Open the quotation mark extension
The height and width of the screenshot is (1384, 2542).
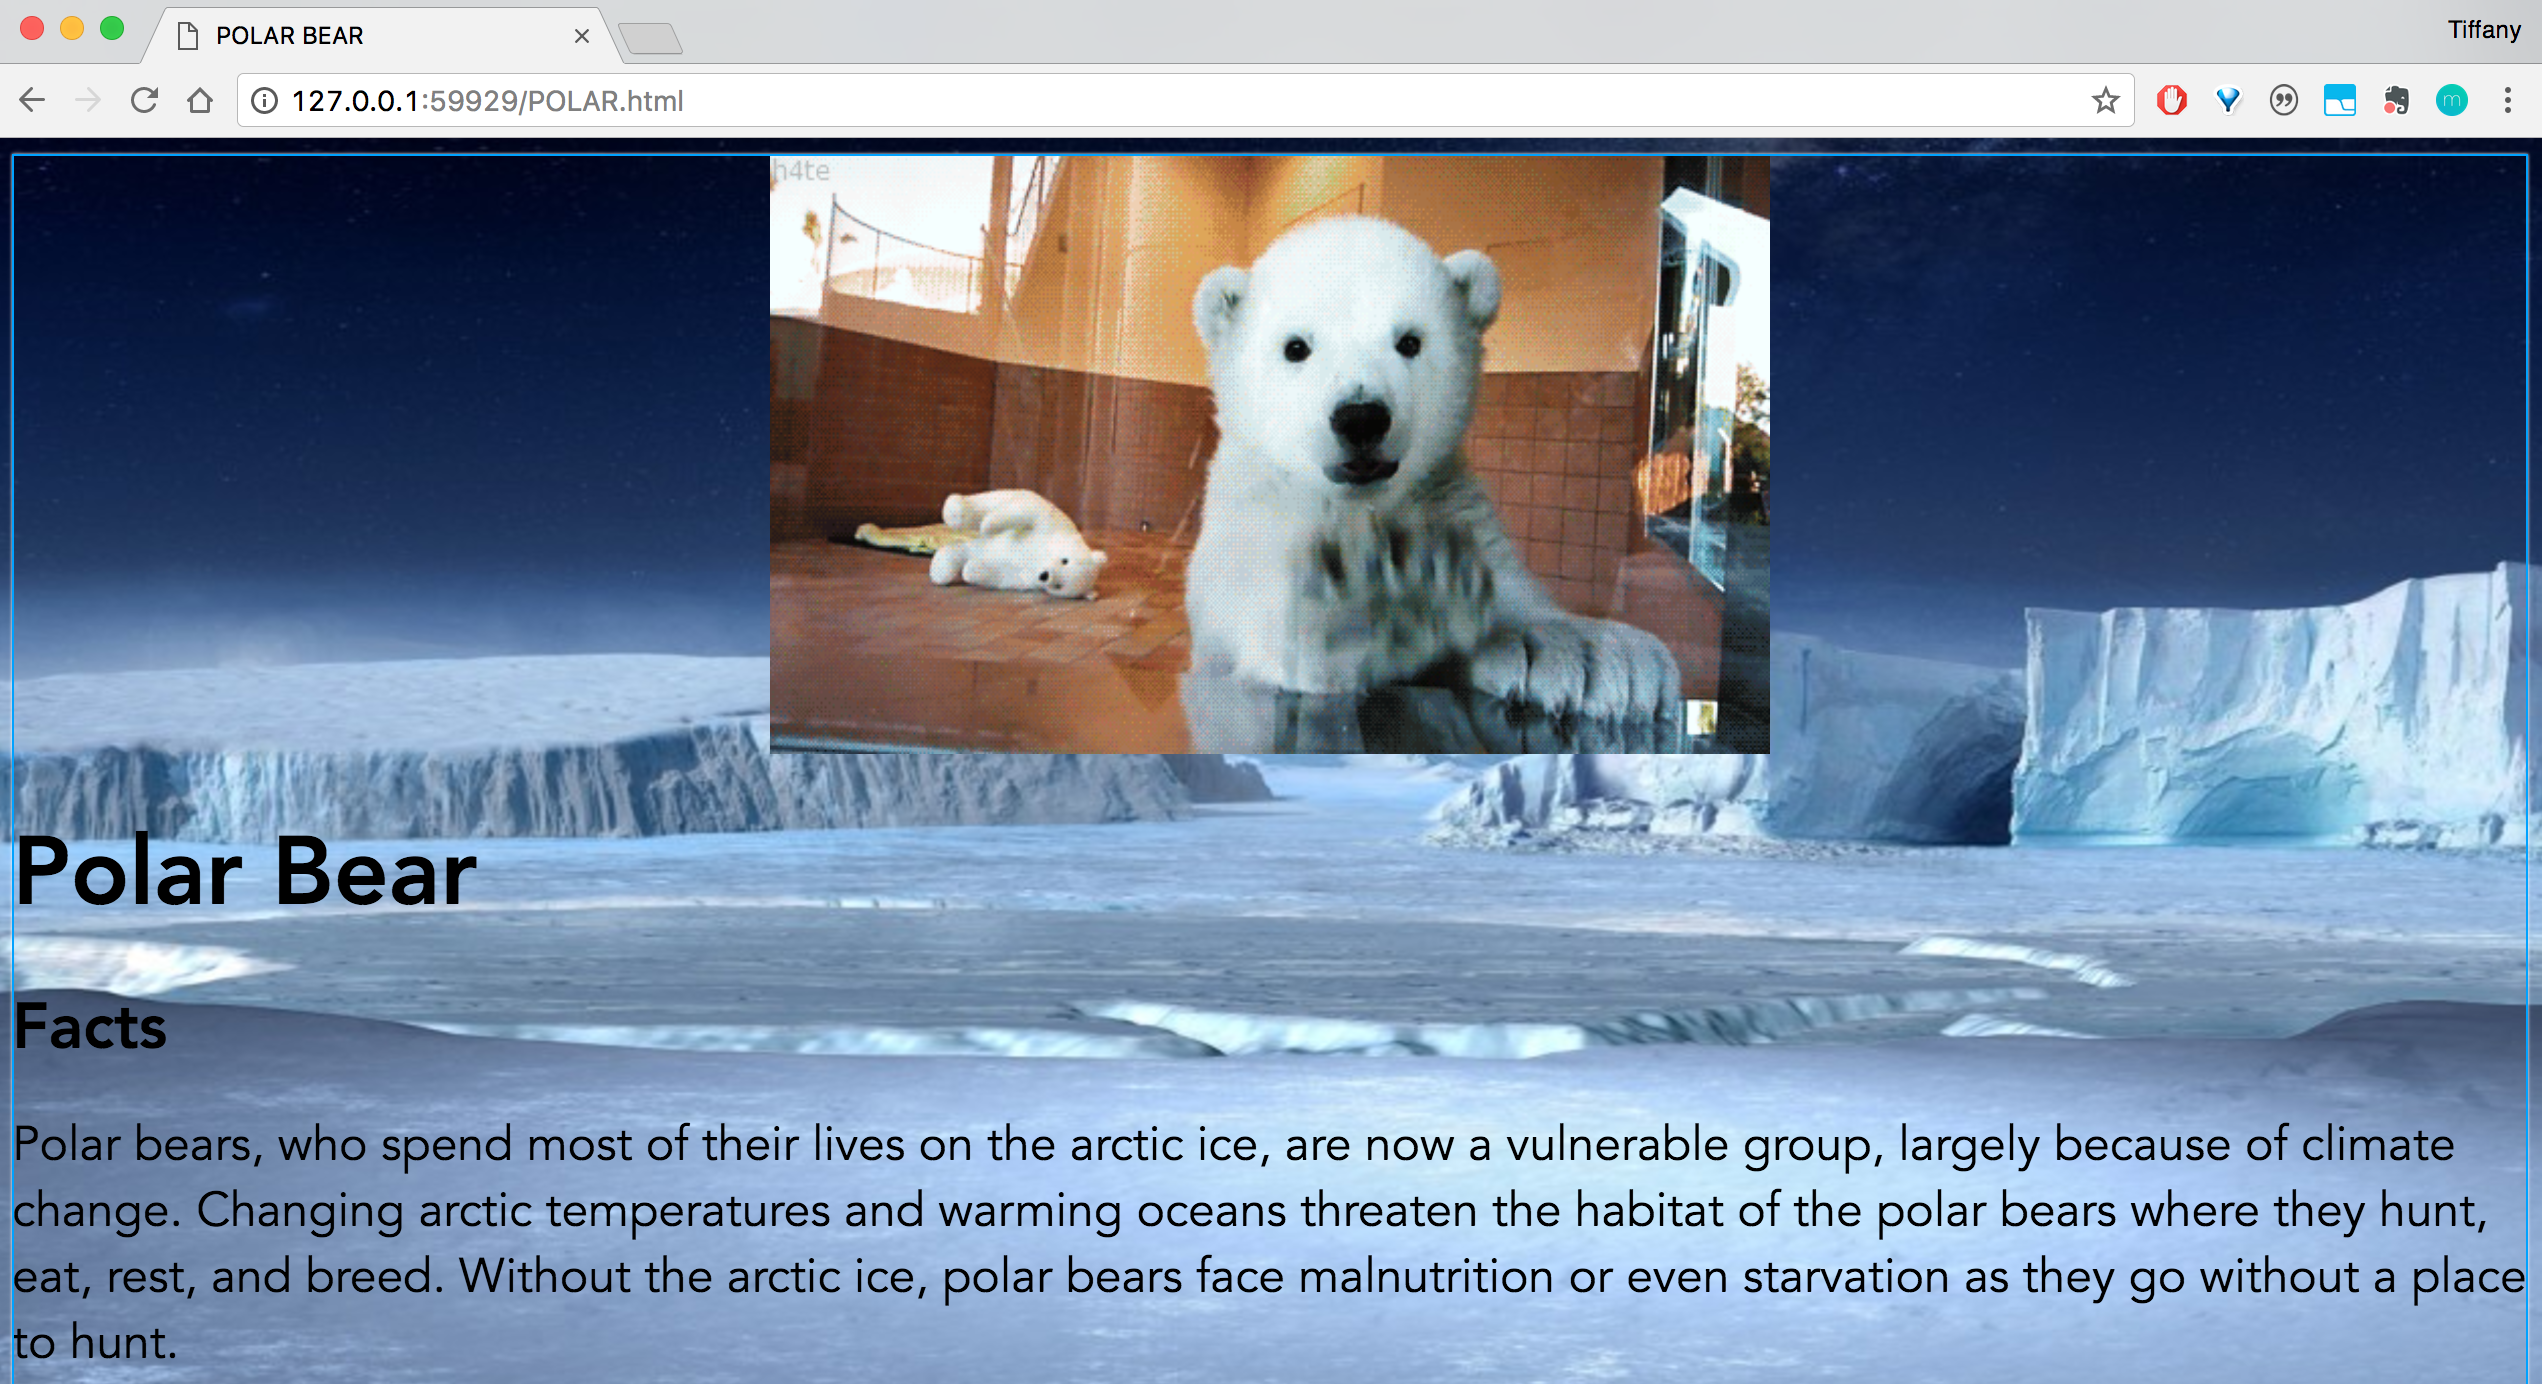[x=2284, y=100]
